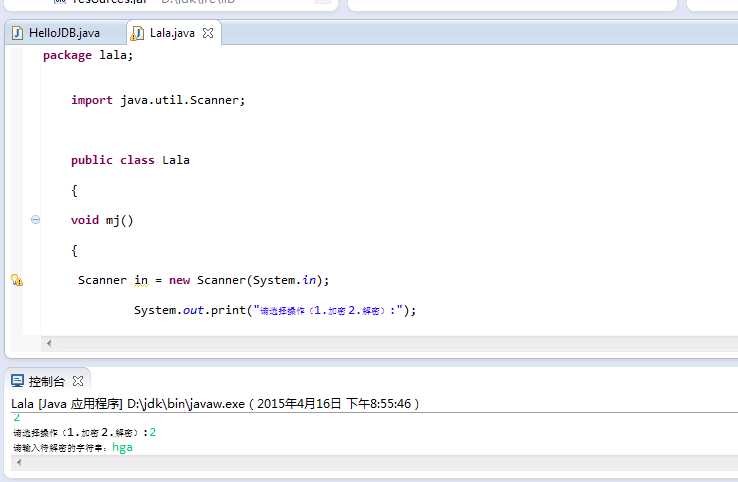Switch to the HelloJDB.java editor tab
Image resolution: width=738 pixels, height=482 pixels.
(x=64, y=33)
